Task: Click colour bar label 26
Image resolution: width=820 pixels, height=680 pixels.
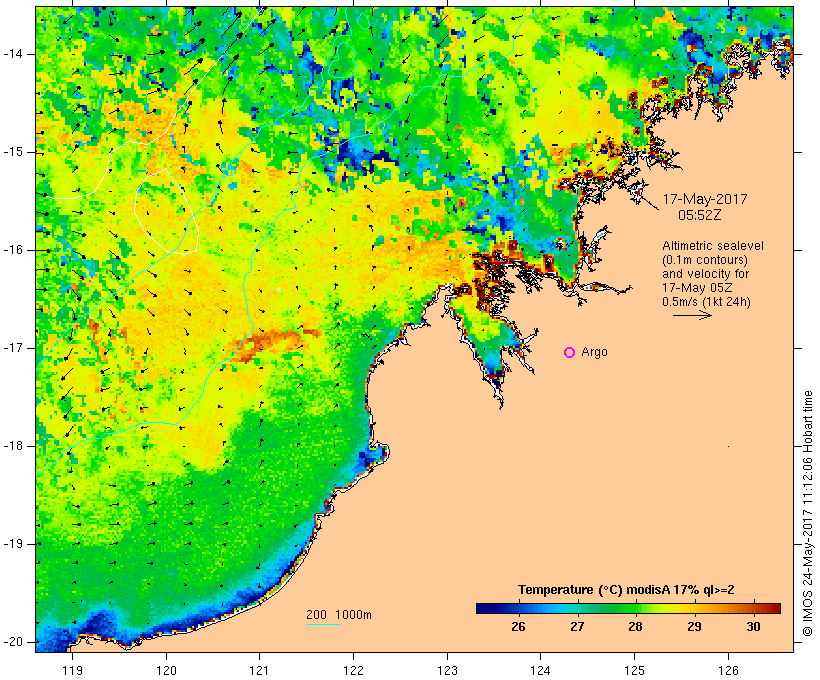Action: pos(518,627)
